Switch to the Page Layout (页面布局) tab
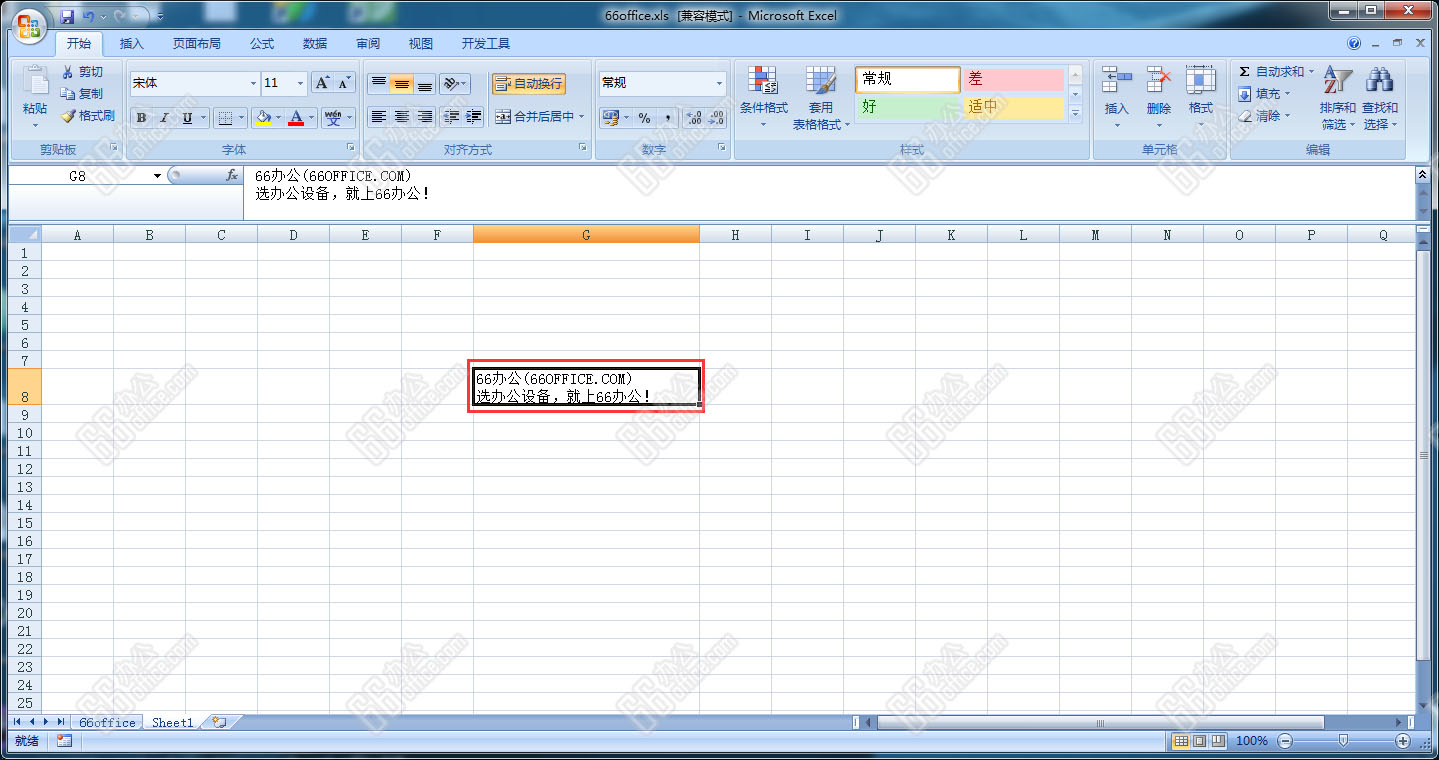1439x760 pixels. (197, 44)
